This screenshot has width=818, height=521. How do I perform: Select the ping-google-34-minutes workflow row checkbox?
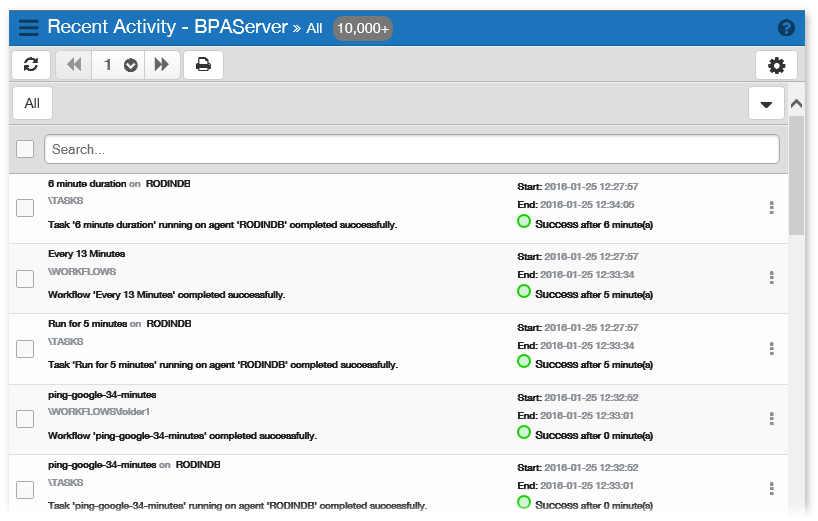click(25, 419)
